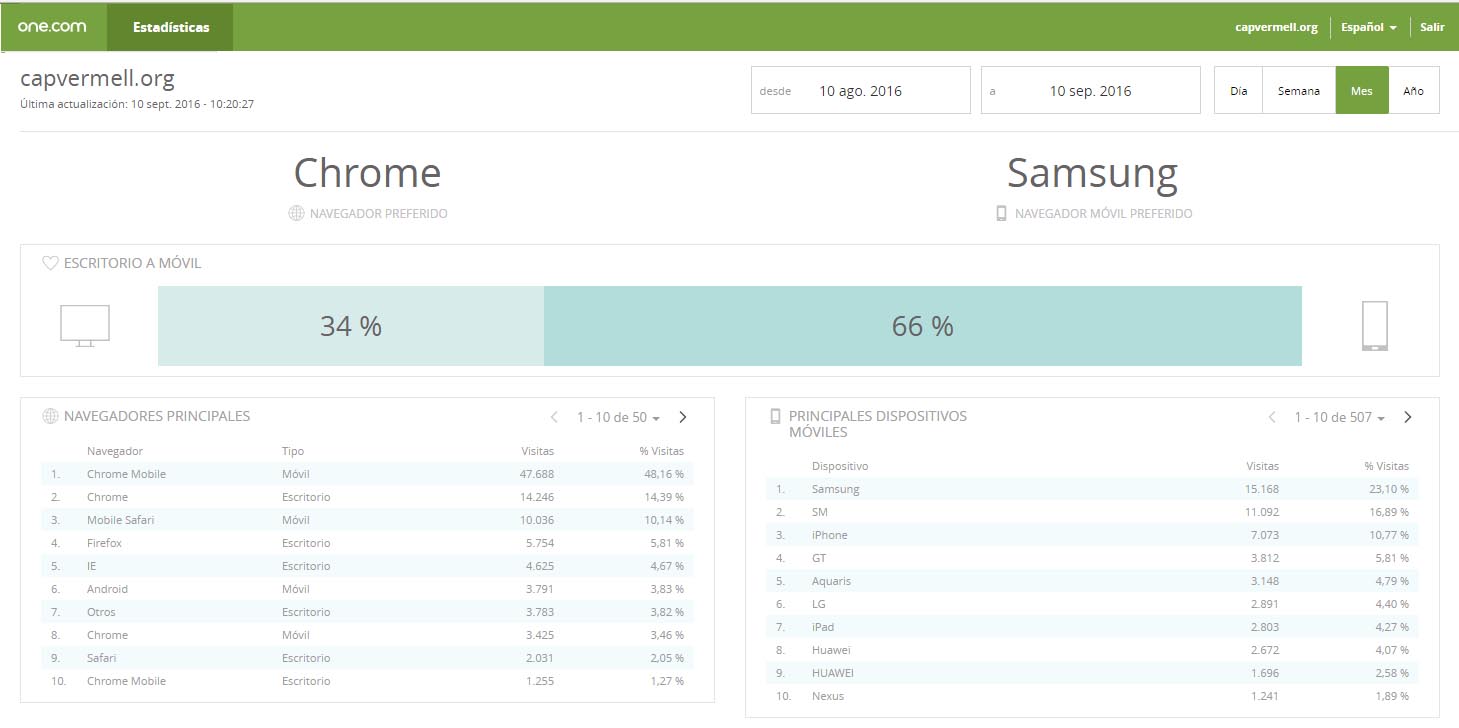Click the Mobile Safari row
The image size is (1459, 728).
click(x=367, y=520)
